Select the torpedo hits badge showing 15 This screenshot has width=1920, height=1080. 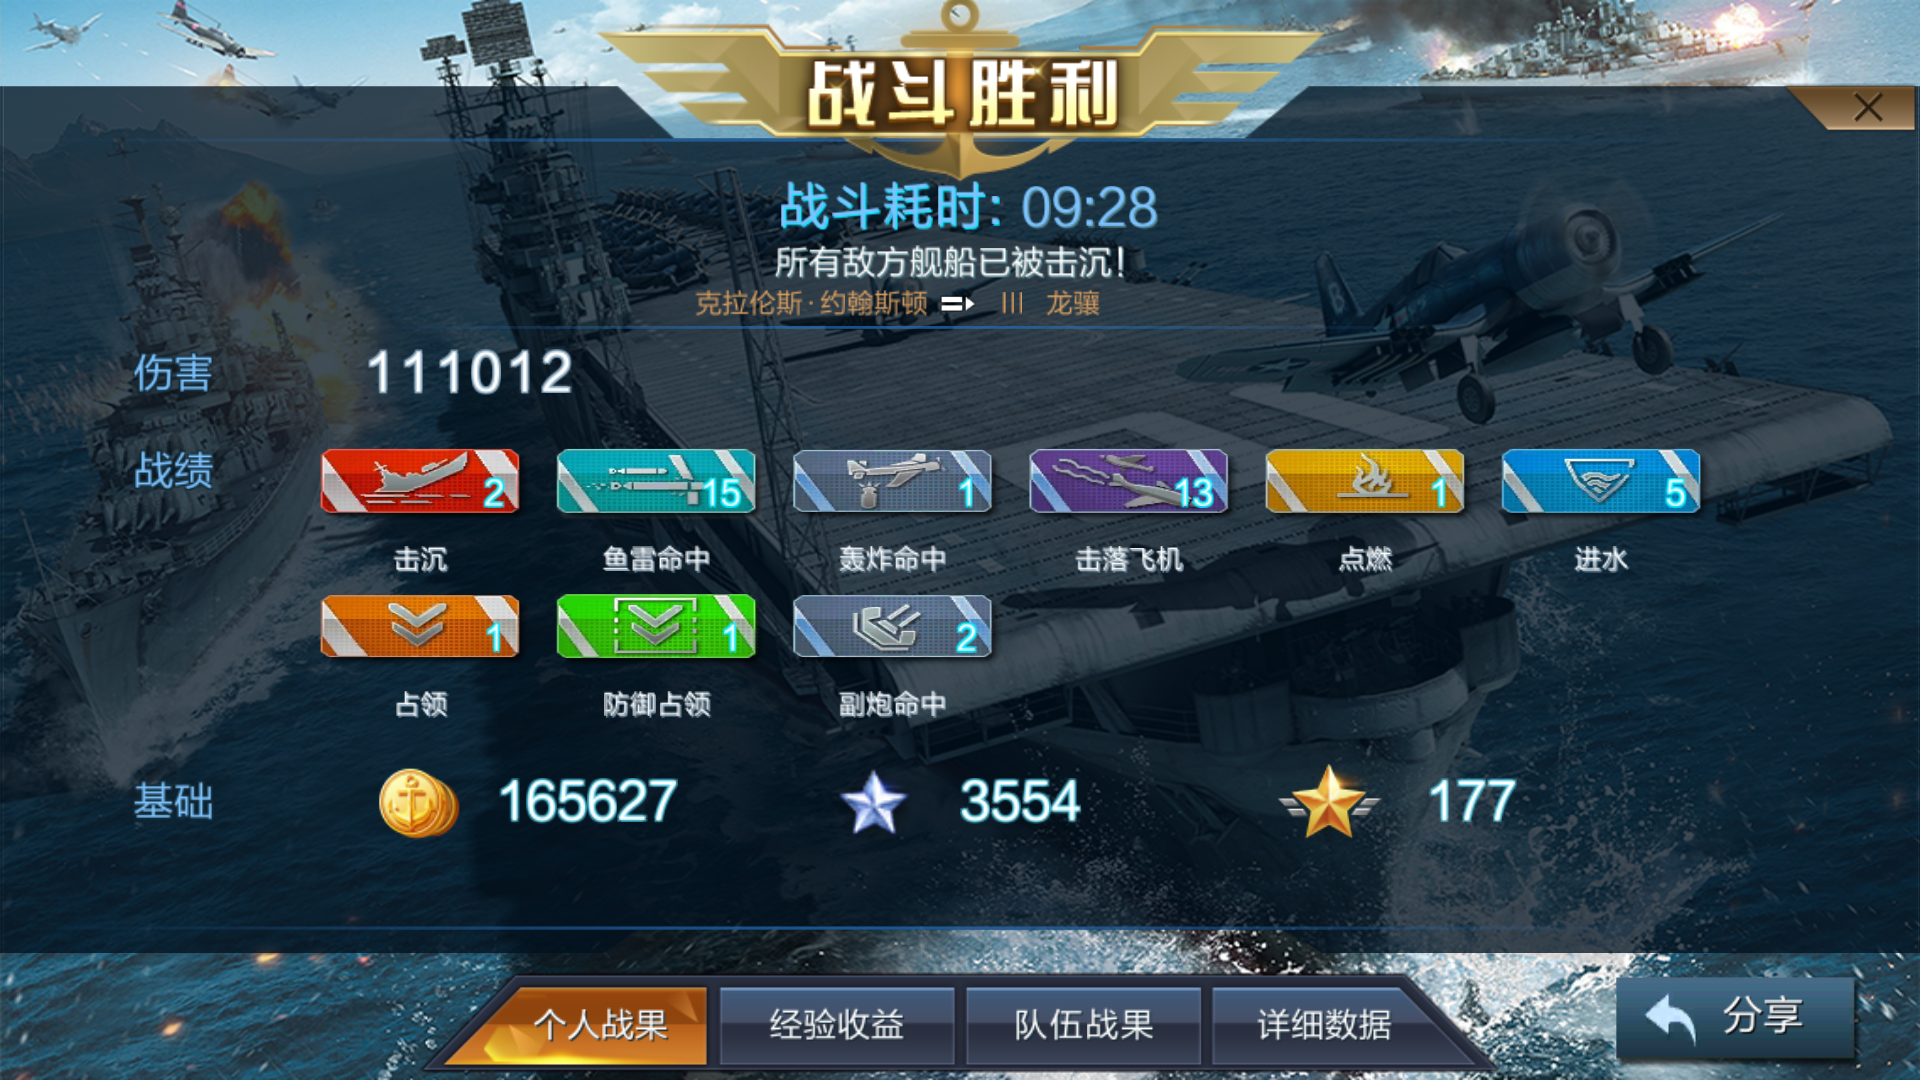pos(656,481)
